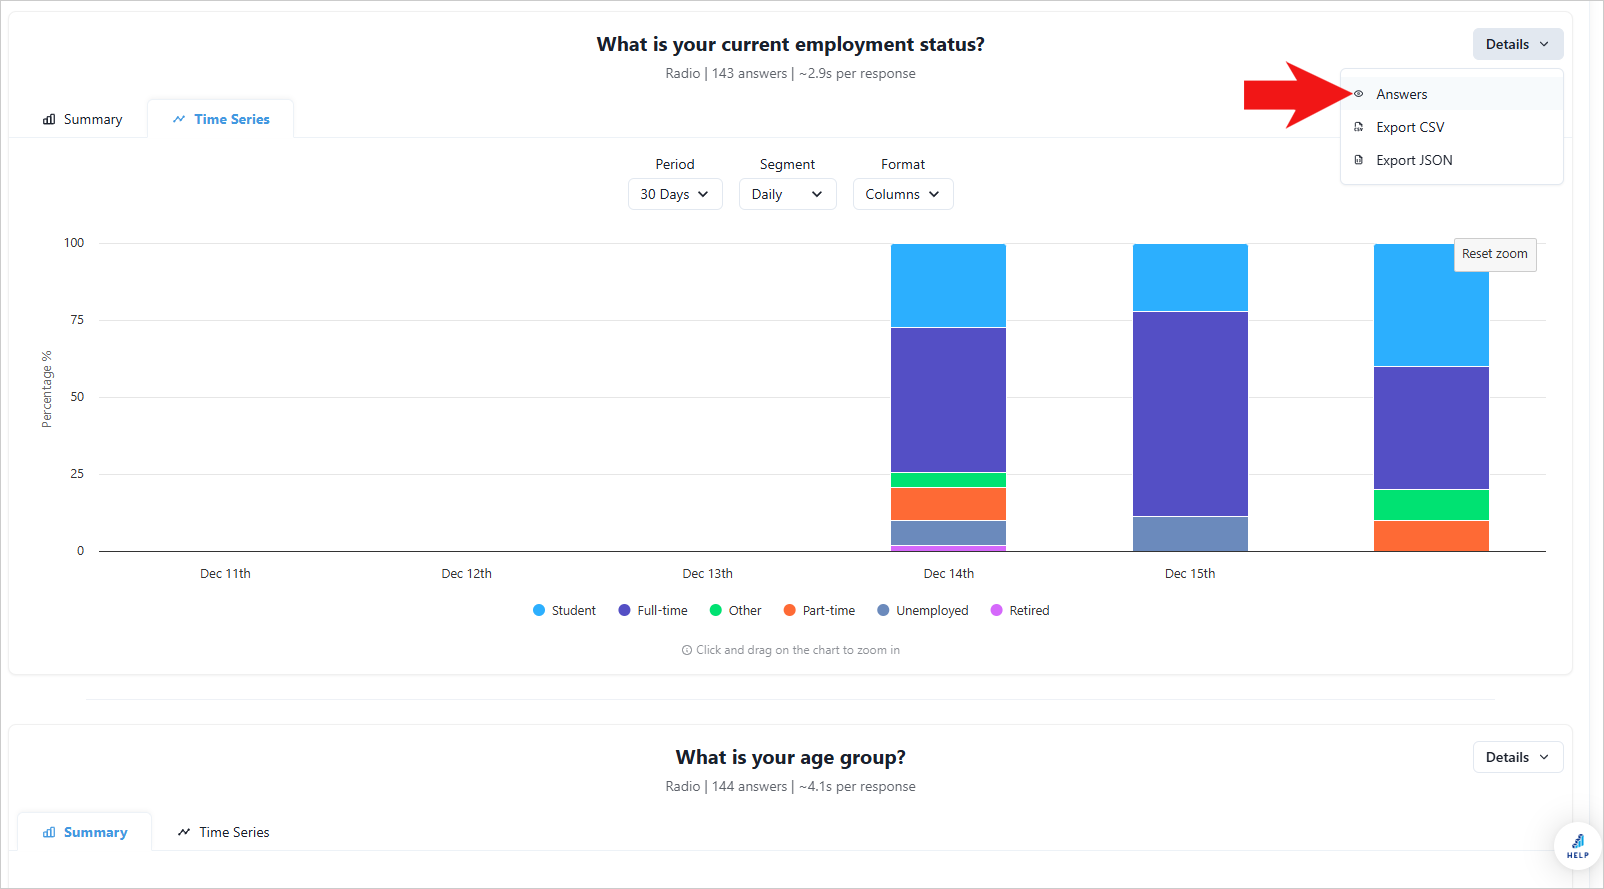This screenshot has height=889, width=1604.
Task: Expand the Format Columns dropdown
Action: point(903,194)
